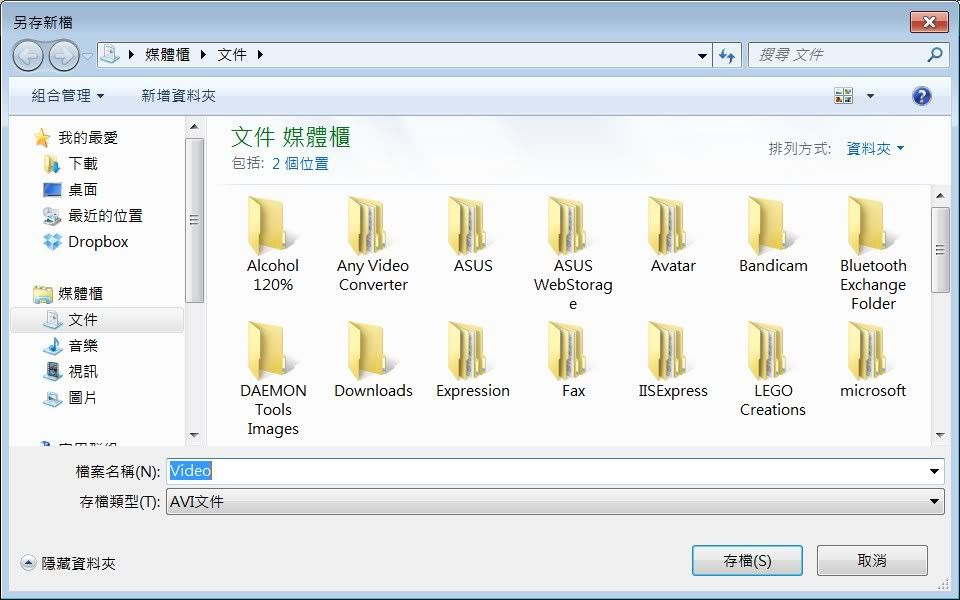Select the DAEMON Tools Images folder
960x600 pixels.
(x=272, y=380)
